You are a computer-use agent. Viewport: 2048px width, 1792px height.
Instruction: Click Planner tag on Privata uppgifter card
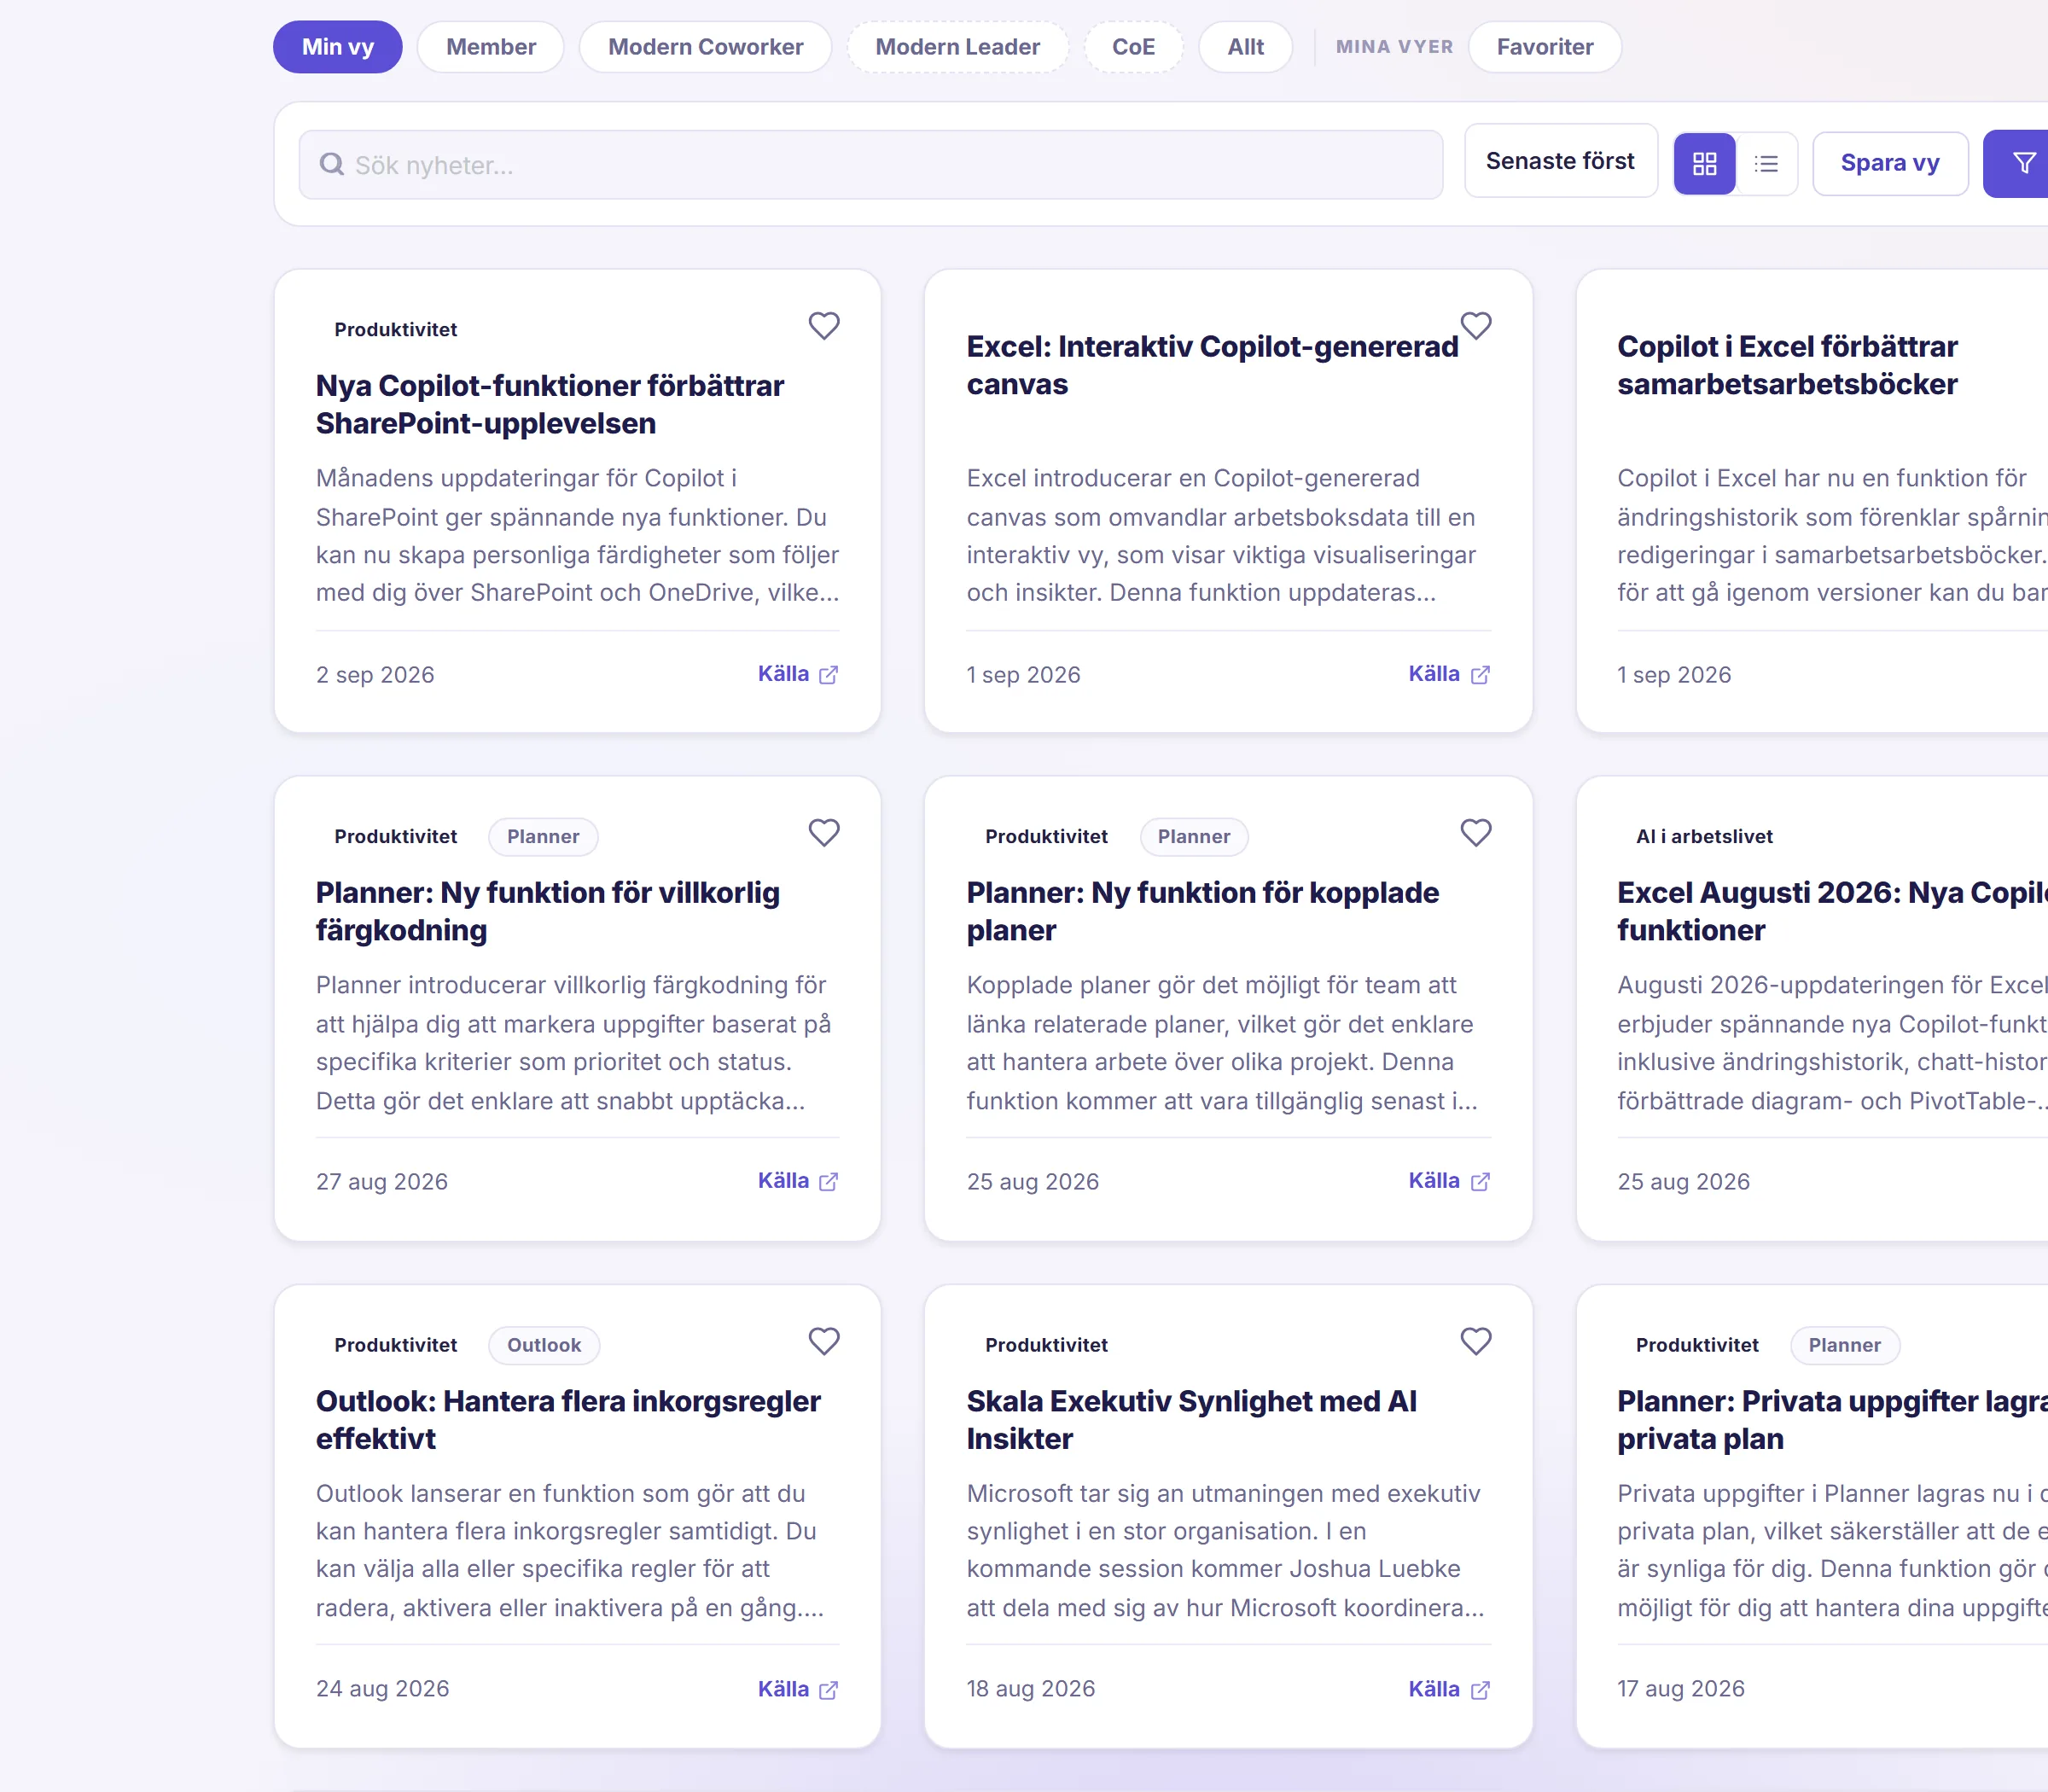[x=1845, y=1345]
